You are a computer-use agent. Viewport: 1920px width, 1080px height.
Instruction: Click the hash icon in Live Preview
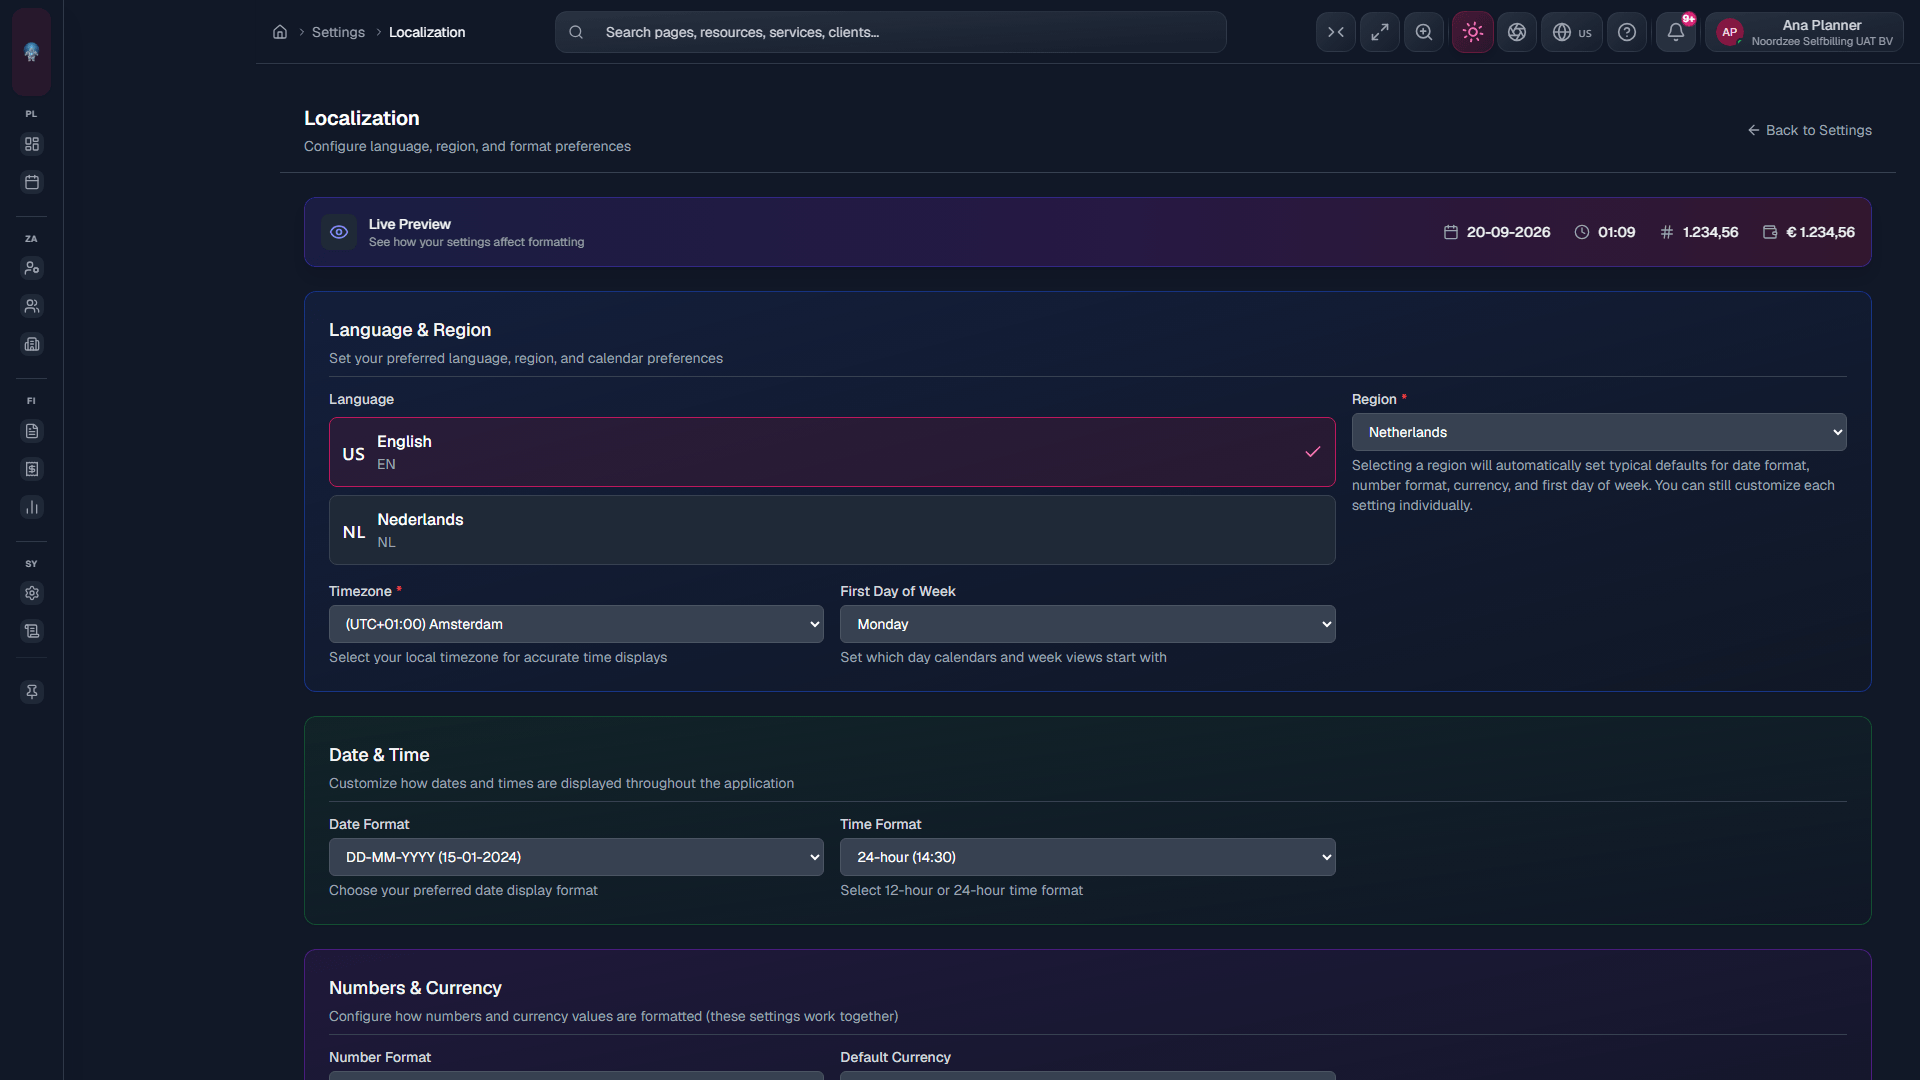click(1667, 232)
